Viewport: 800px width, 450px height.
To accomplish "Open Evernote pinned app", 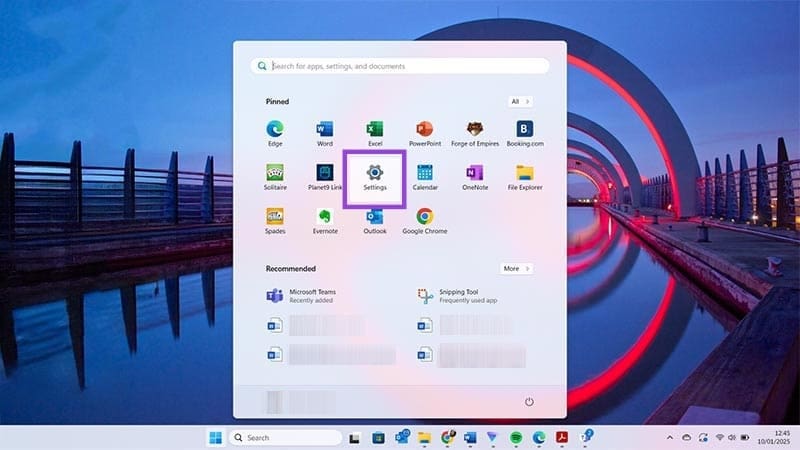I will [x=324, y=221].
